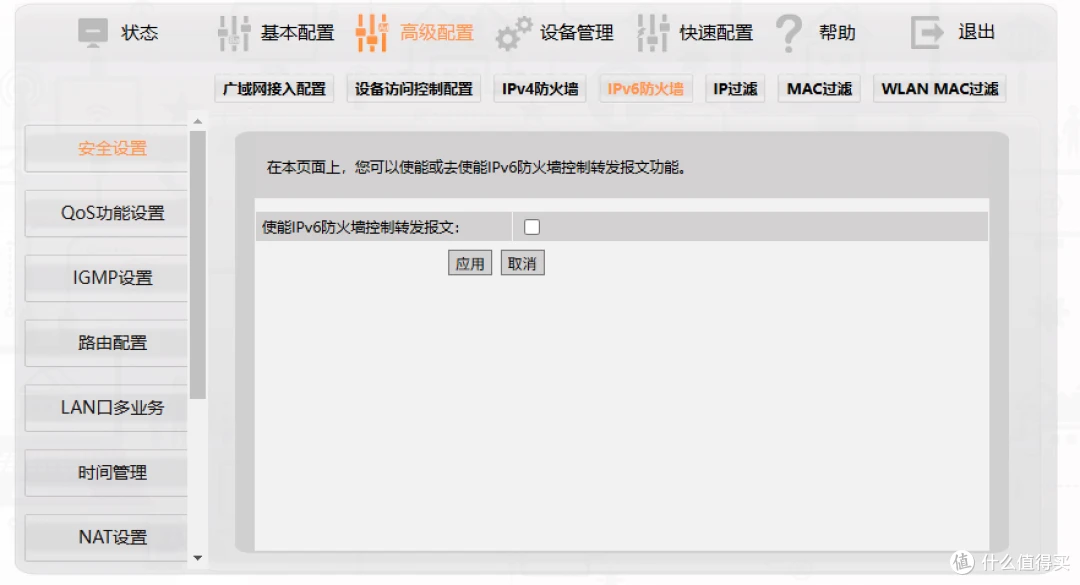Open 路由配置 in sidebar
This screenshot has width=1080, height=585.
pos(106,342)
